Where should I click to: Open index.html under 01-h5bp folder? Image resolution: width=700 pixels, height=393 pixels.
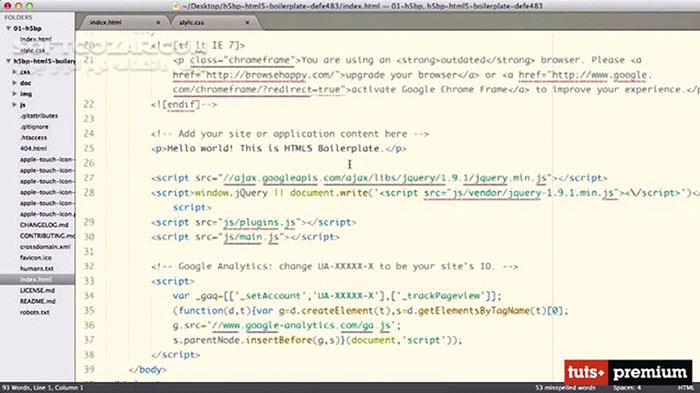[35, 39]
